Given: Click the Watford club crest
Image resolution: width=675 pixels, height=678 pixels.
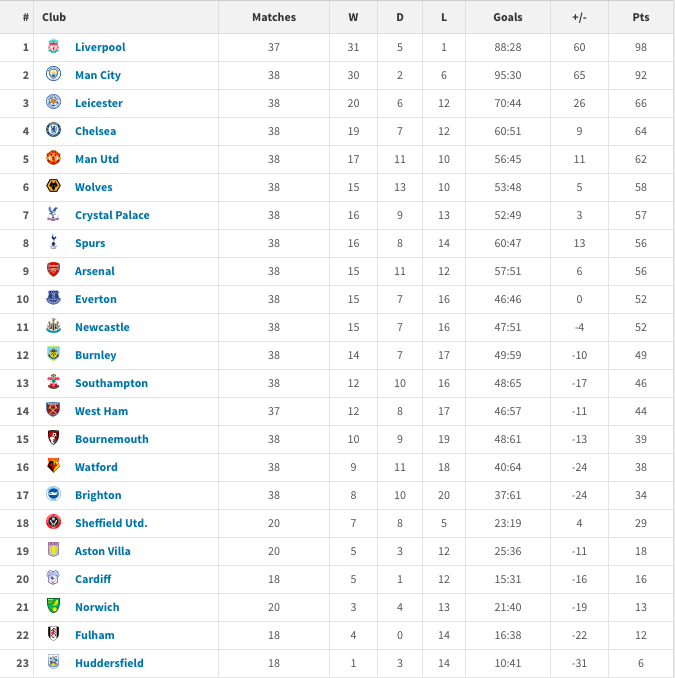Looking at the screenshot, I should click(53, 467).
